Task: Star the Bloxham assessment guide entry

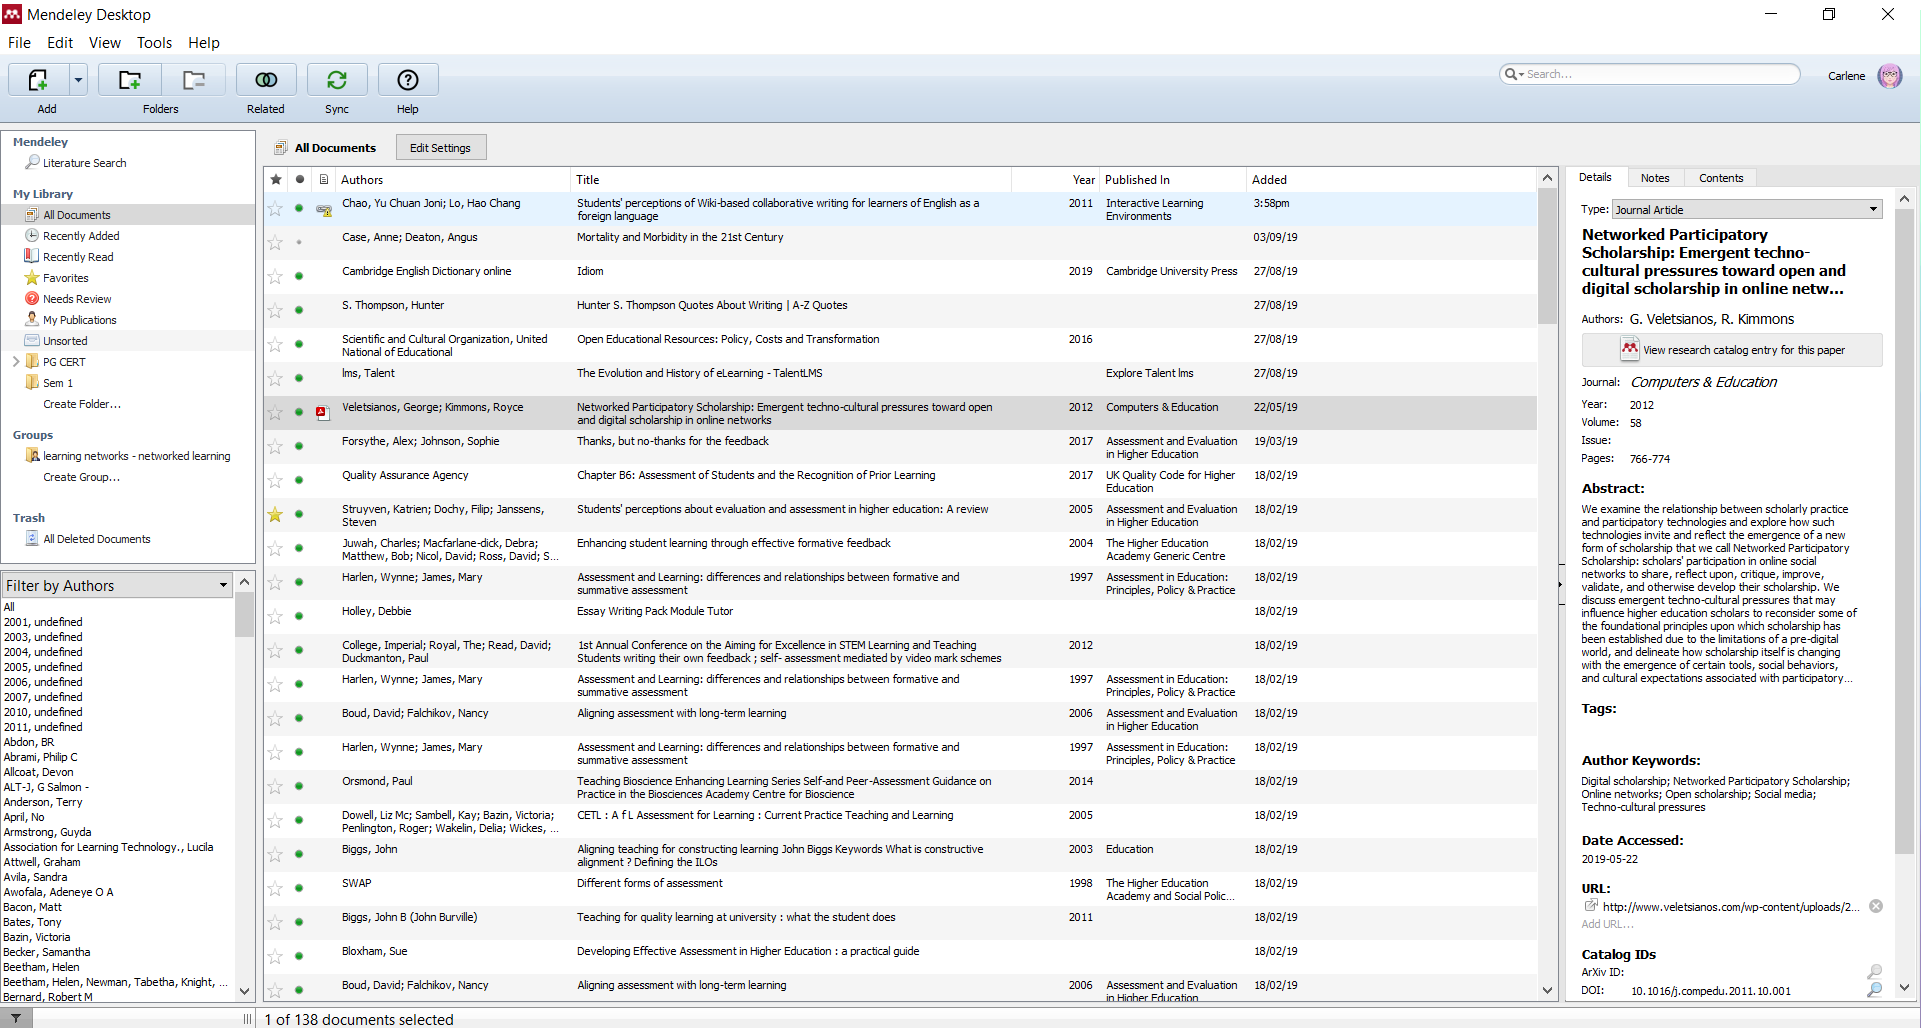Action: coord(275,957)
